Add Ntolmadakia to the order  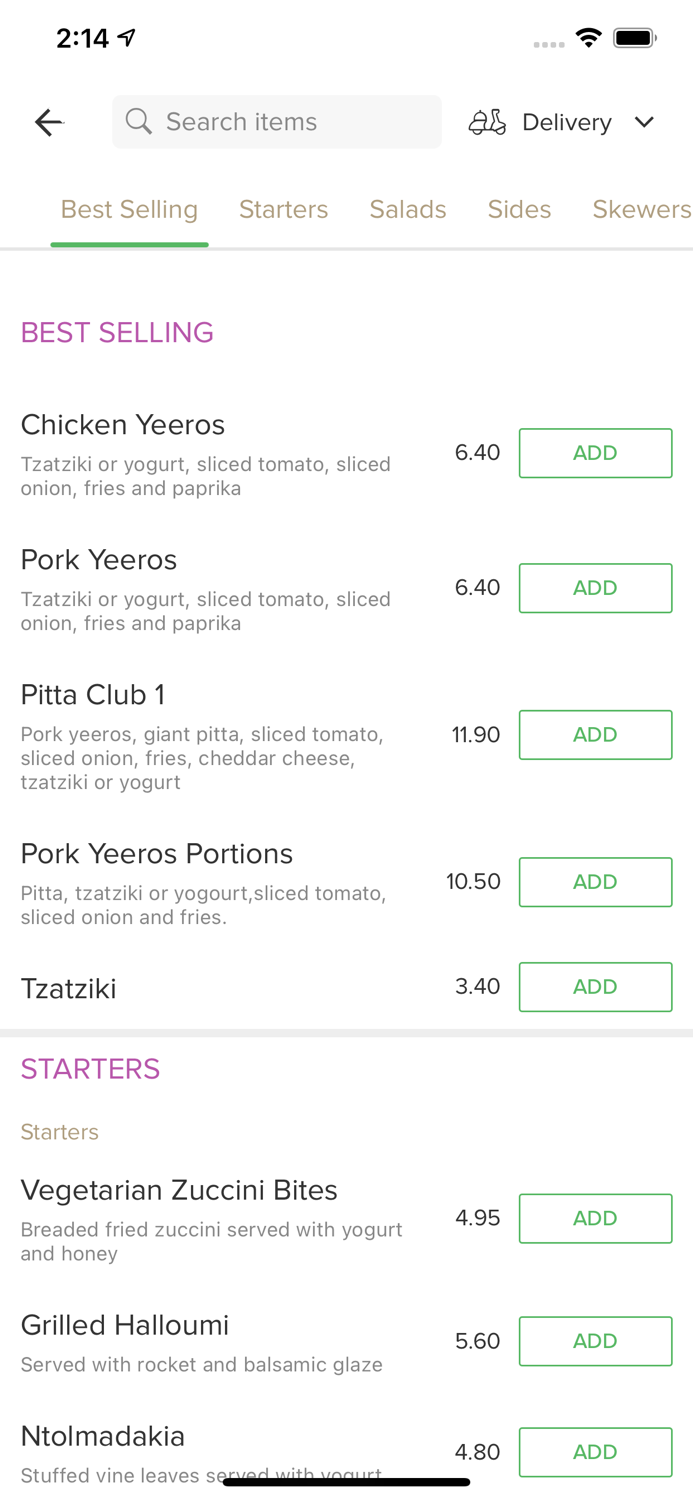click(x=595, y=1452)
